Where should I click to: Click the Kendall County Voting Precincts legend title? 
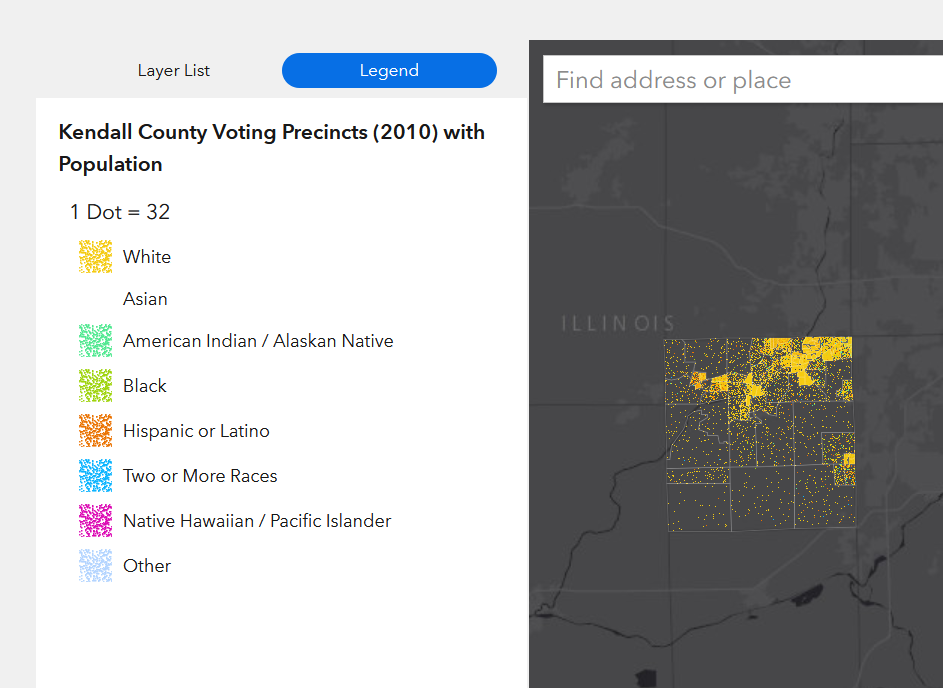[x=271, y=148]
